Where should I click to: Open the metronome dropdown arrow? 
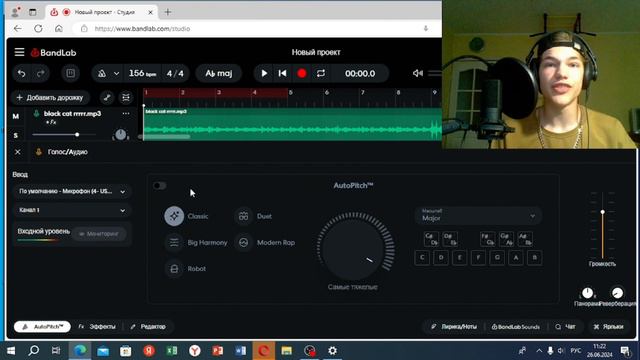click(116, 73)
